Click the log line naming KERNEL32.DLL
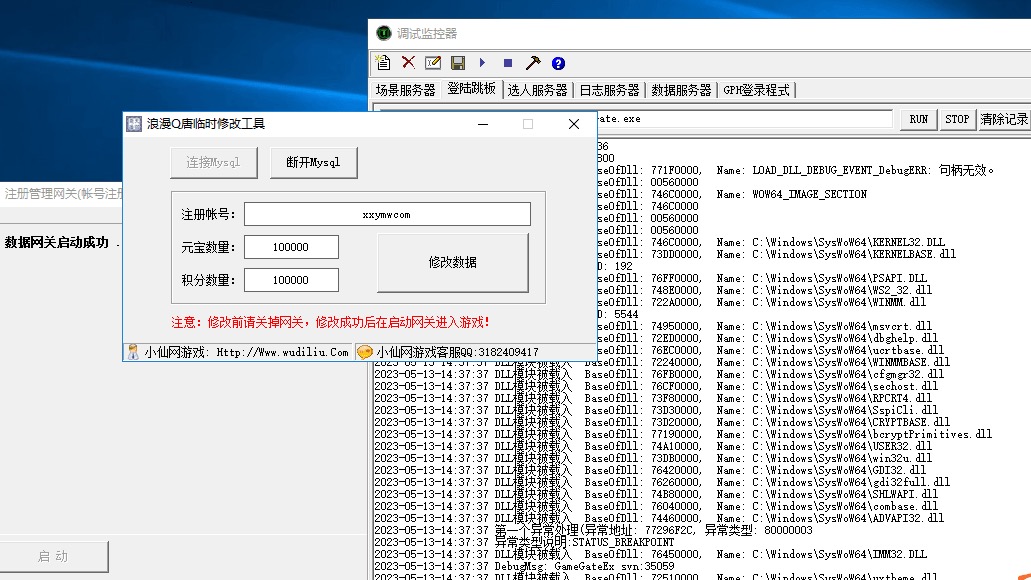This screenshot has height=580, width=1031. pos(771,242)
